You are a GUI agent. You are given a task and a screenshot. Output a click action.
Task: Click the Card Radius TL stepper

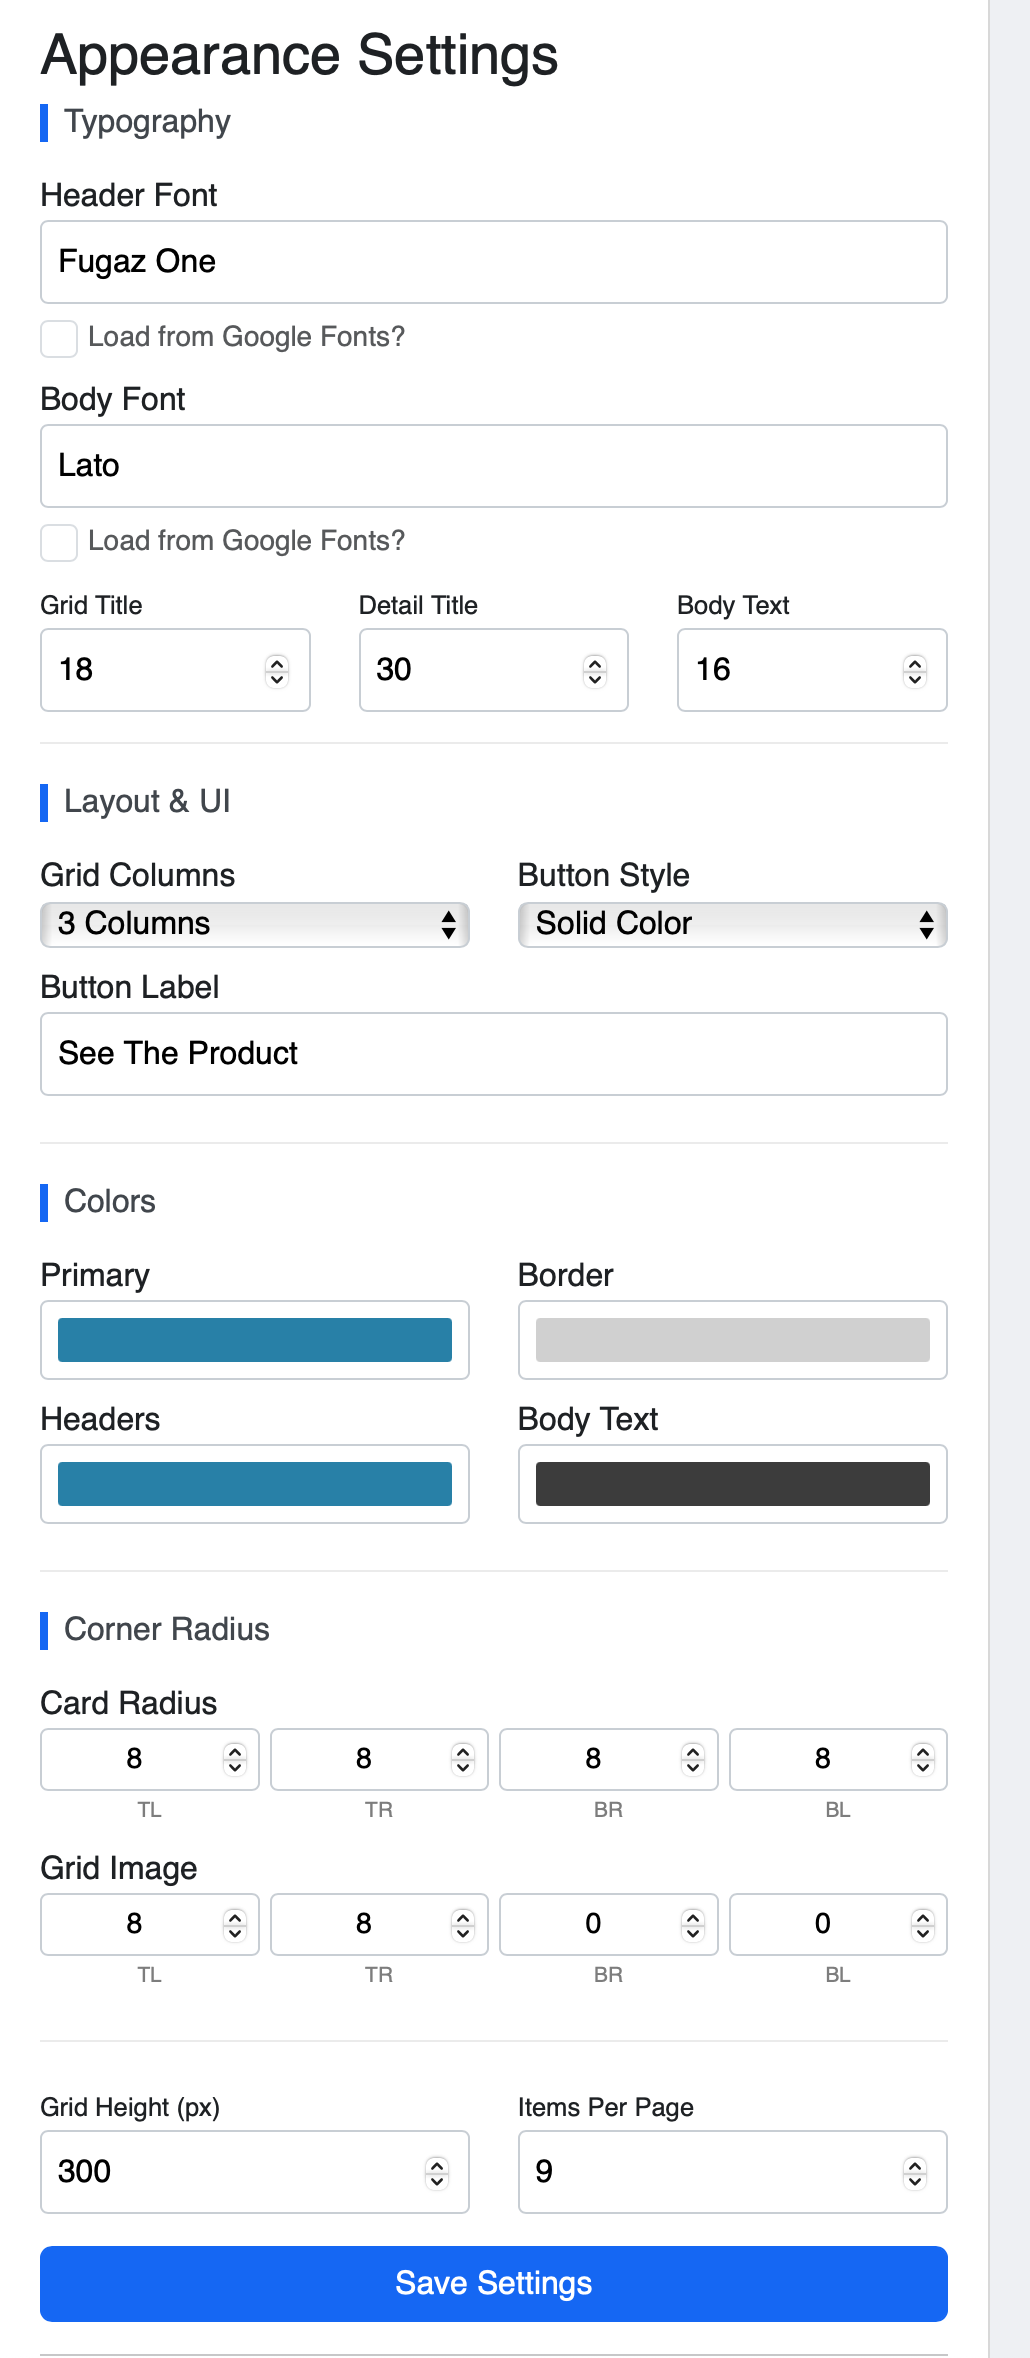[x=235, y=1759]
